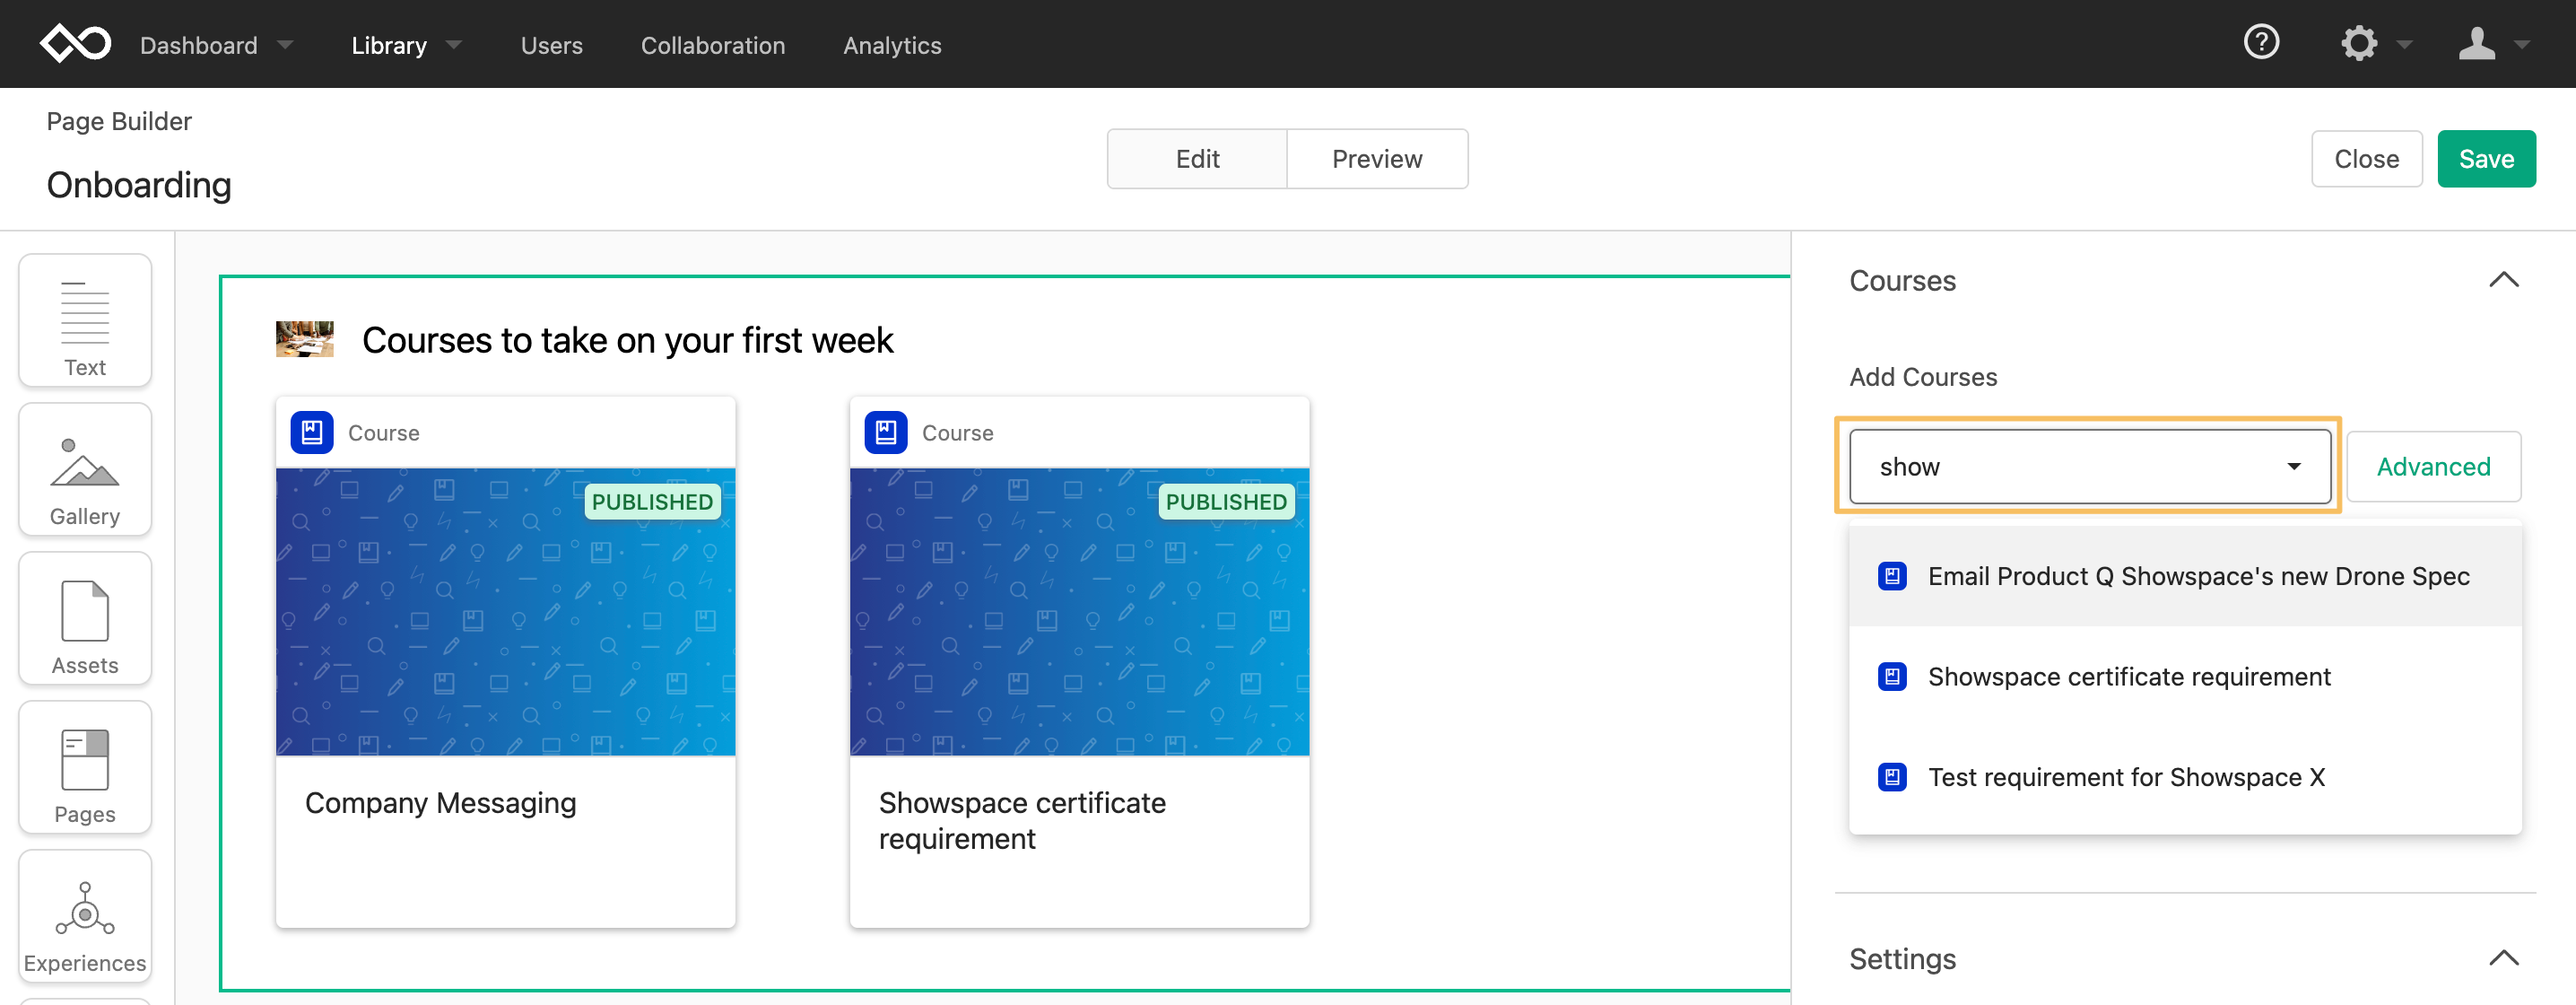Open the user profile icon
The height and width of the screenshot is (1005, 2576).
[x=2477, y=44]
